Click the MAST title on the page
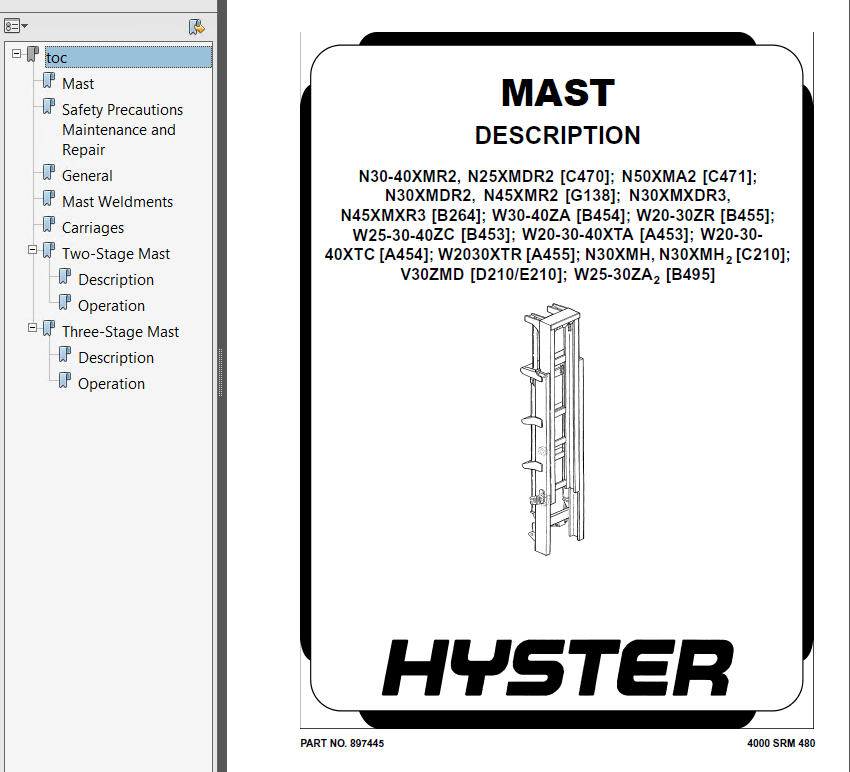The width and height of the screenshot is (850, 772). pos(558,93)
